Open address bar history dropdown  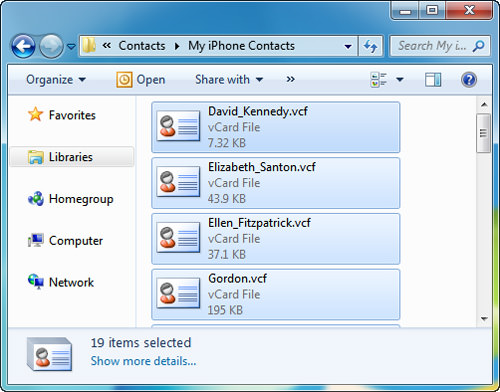click(x=348, y=46)
